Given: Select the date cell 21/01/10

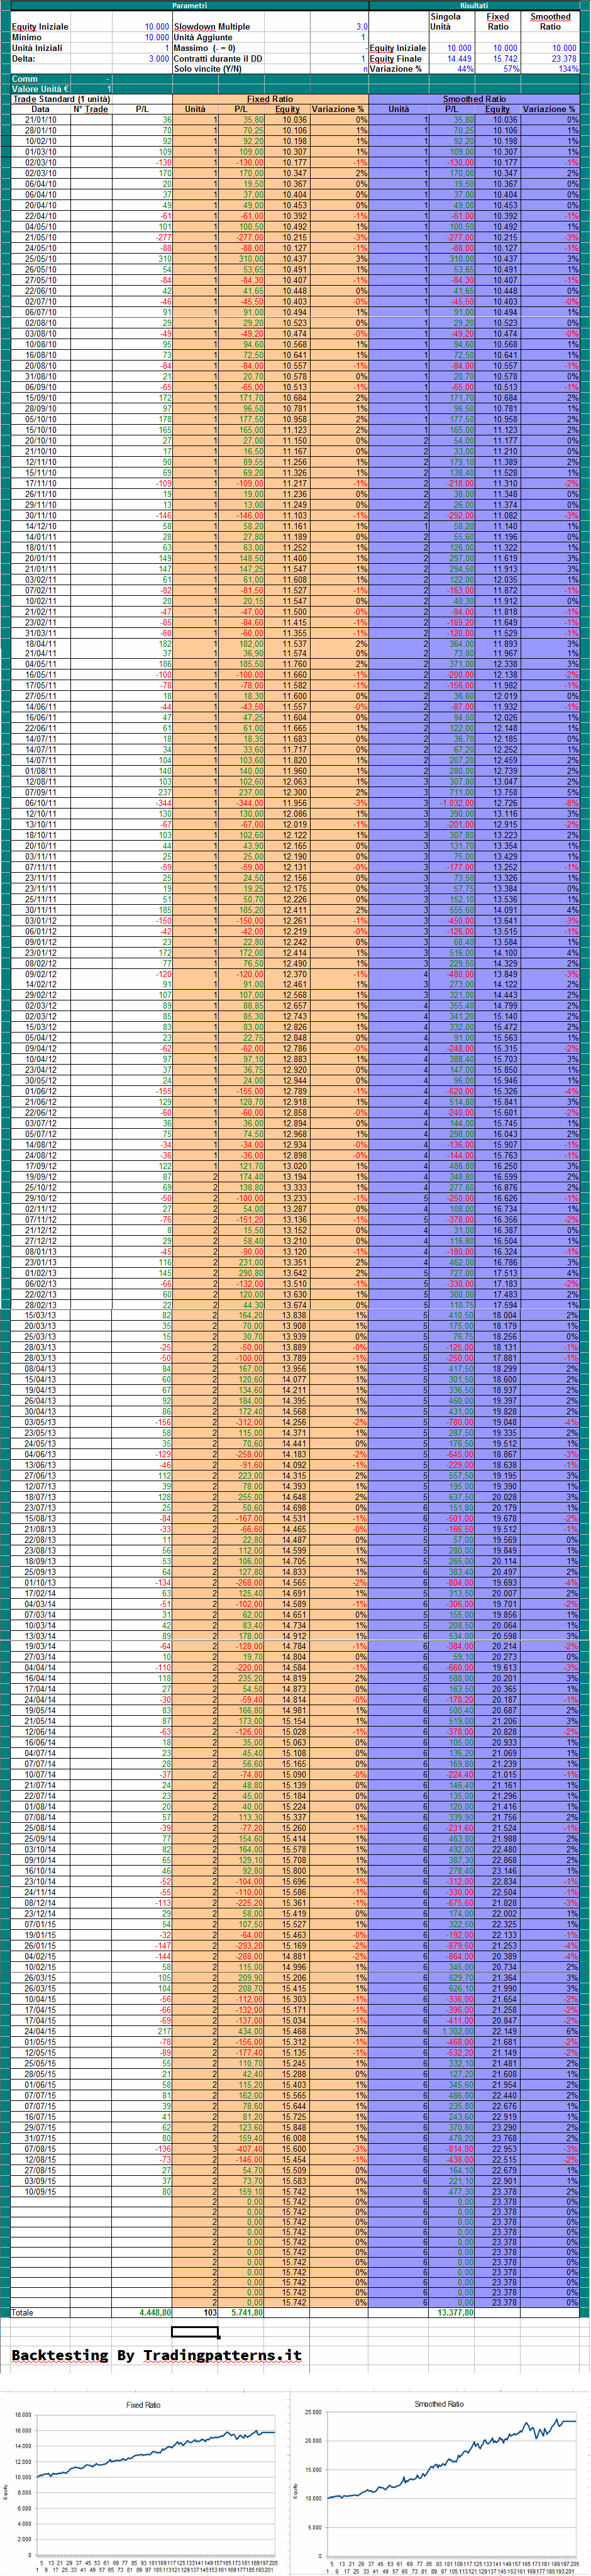Looking at the screenshot, I should click(x=40, y=120).
